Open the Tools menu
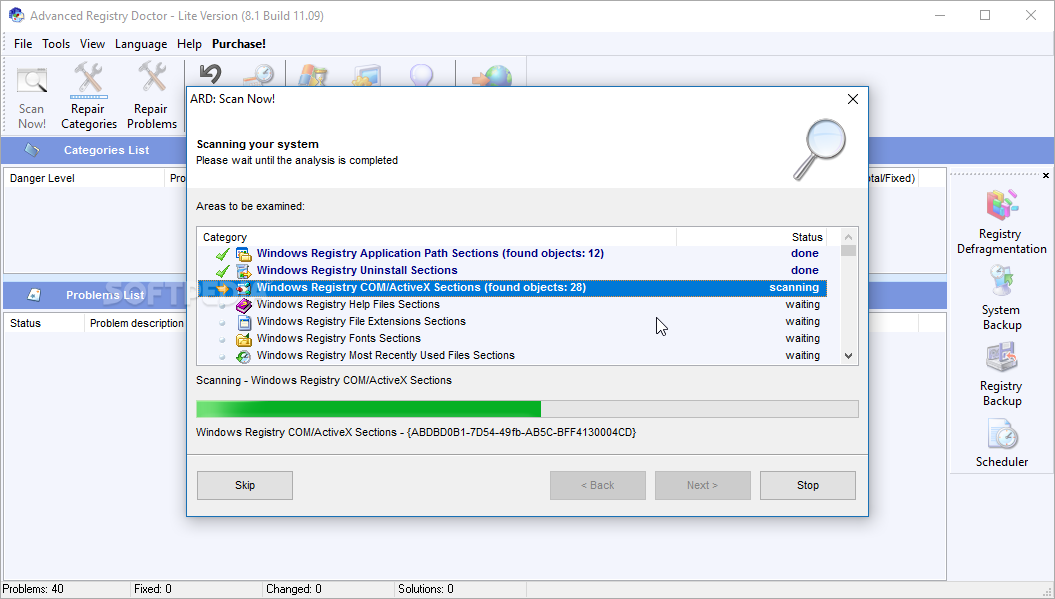 [x=56, y=44]
